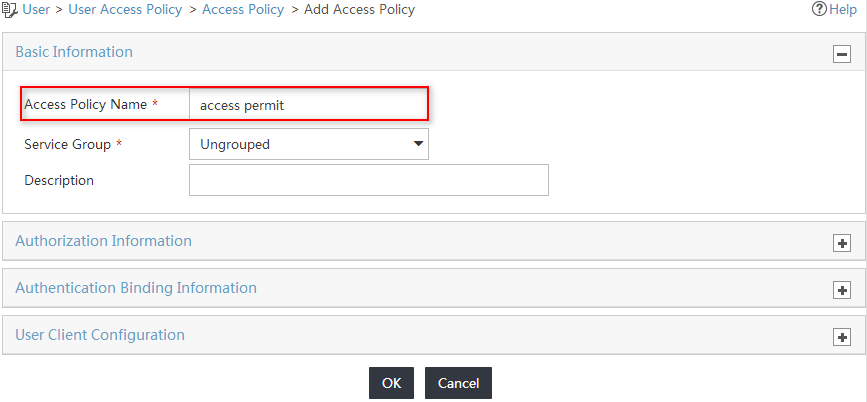
Task: Expand Authorization Information with the plus icon
Action: click(842, 243)
